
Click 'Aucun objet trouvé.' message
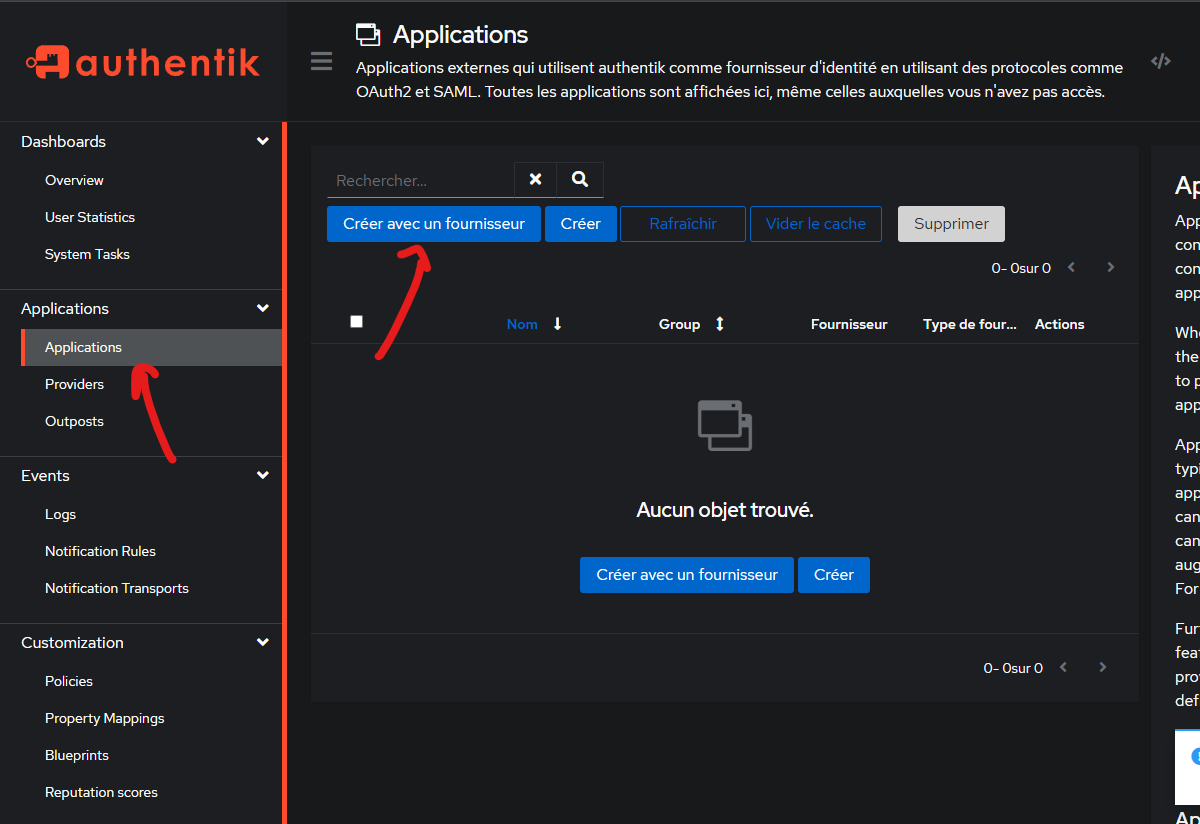725,510
